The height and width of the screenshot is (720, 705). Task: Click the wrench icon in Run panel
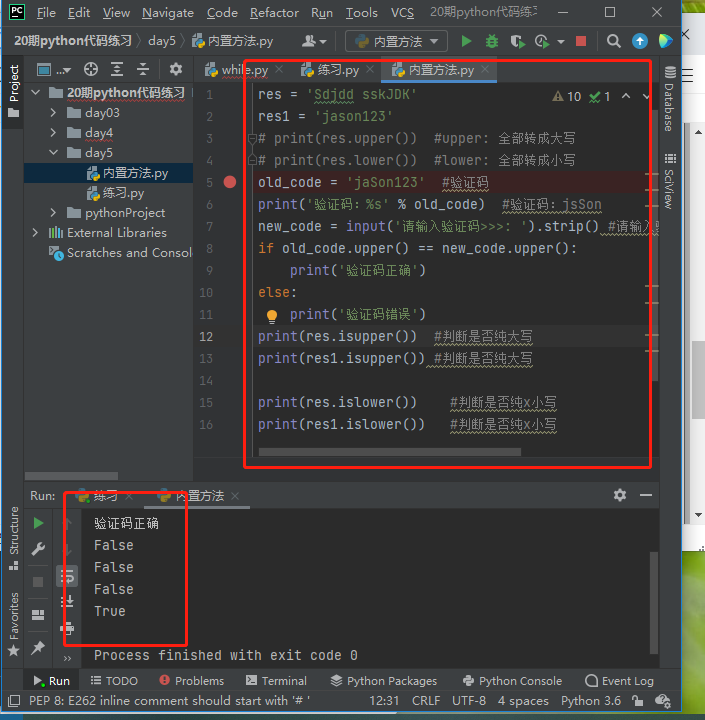point(39,549)
